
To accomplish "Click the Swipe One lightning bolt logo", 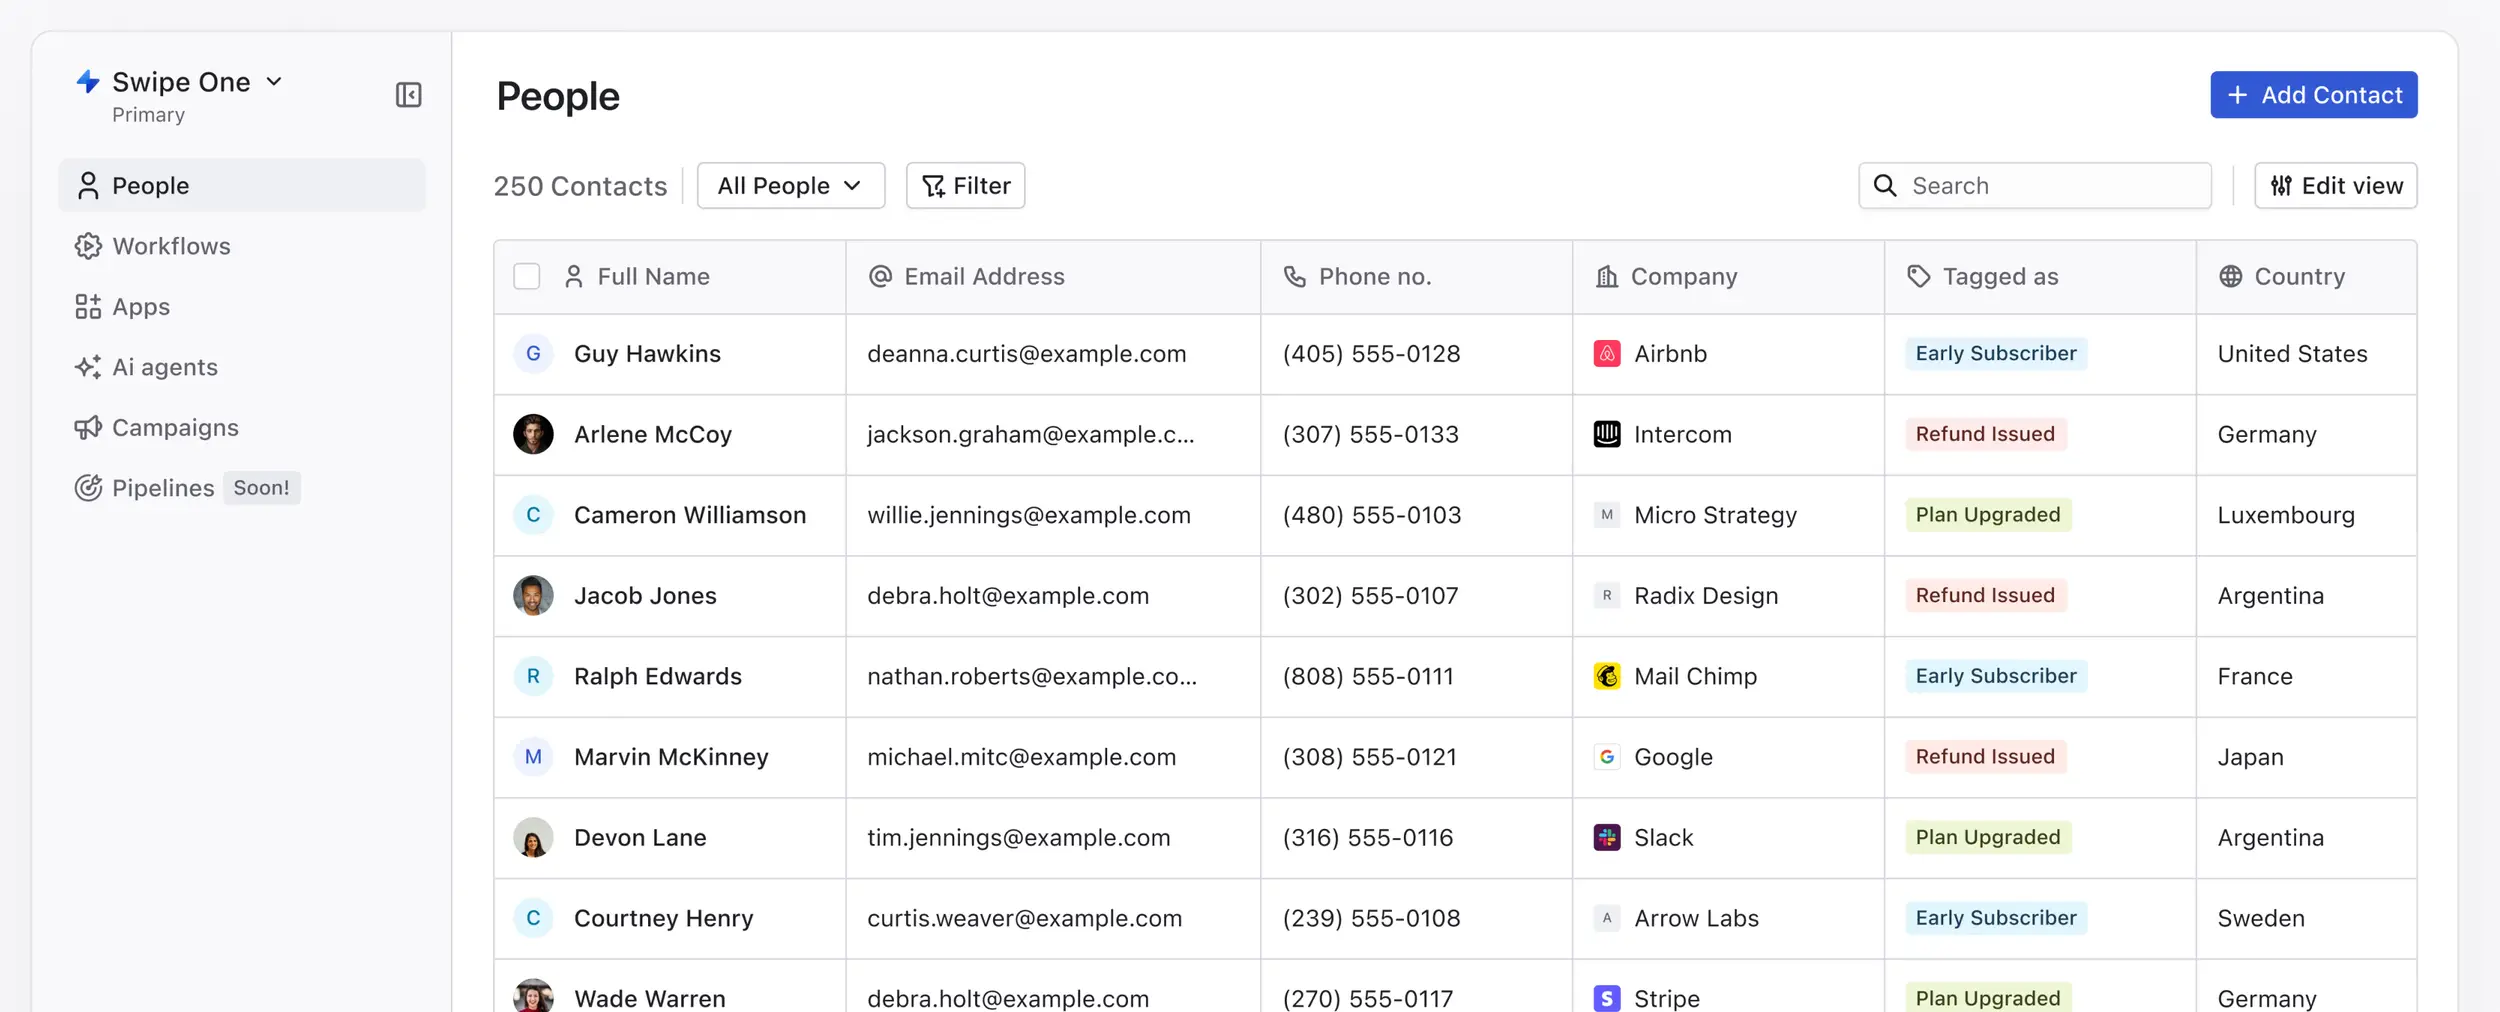I will 88,82.
